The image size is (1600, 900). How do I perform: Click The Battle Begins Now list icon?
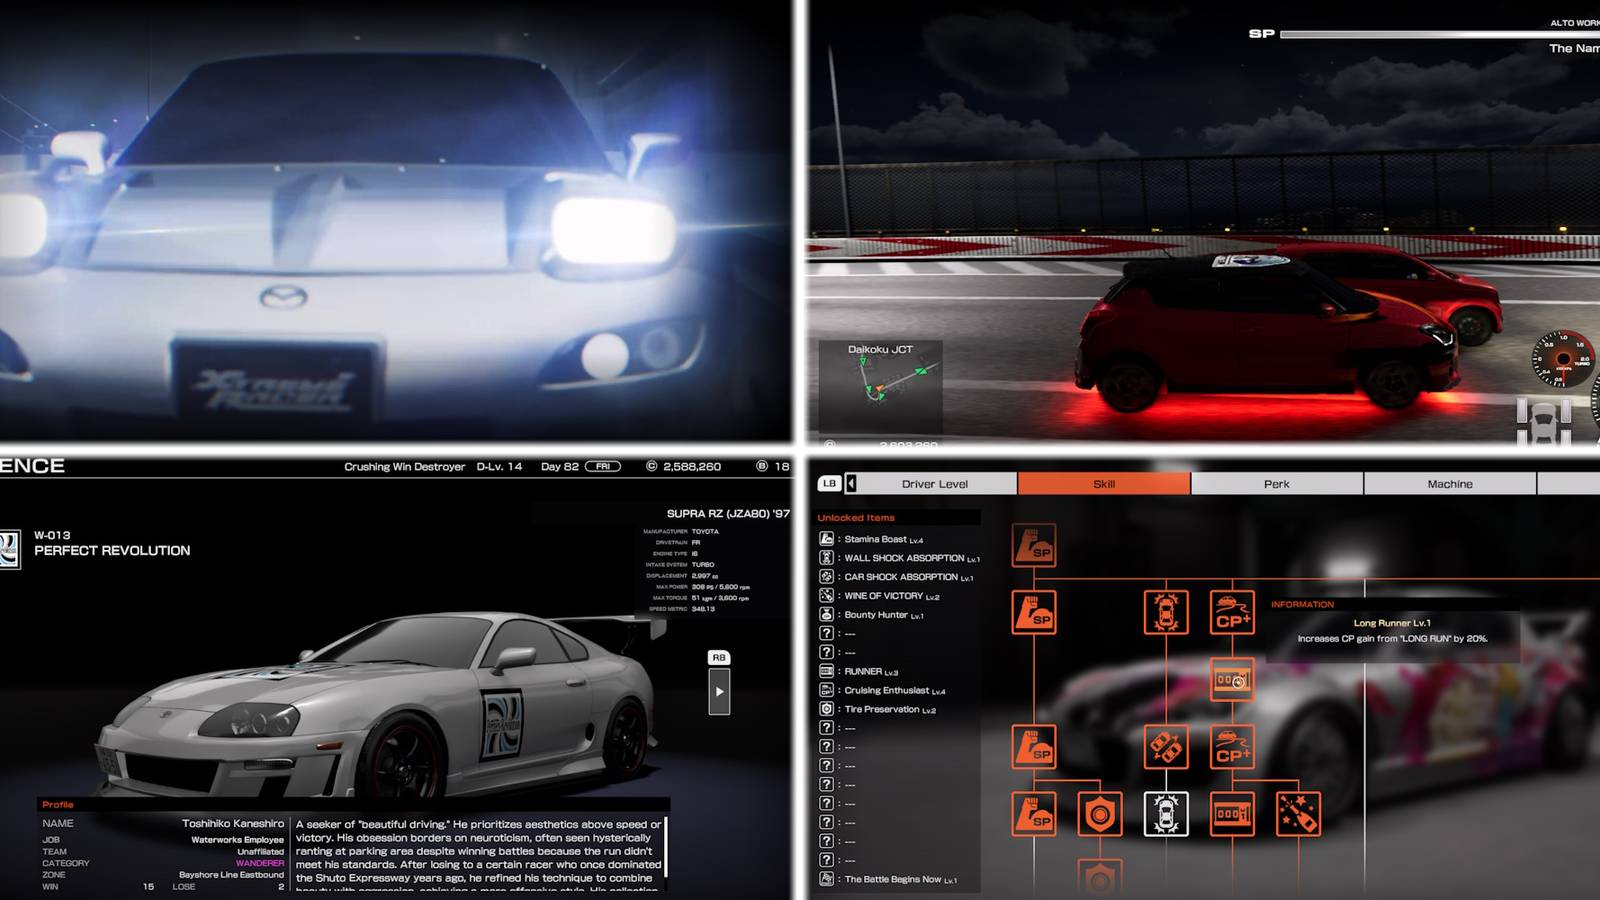point(826,879)
